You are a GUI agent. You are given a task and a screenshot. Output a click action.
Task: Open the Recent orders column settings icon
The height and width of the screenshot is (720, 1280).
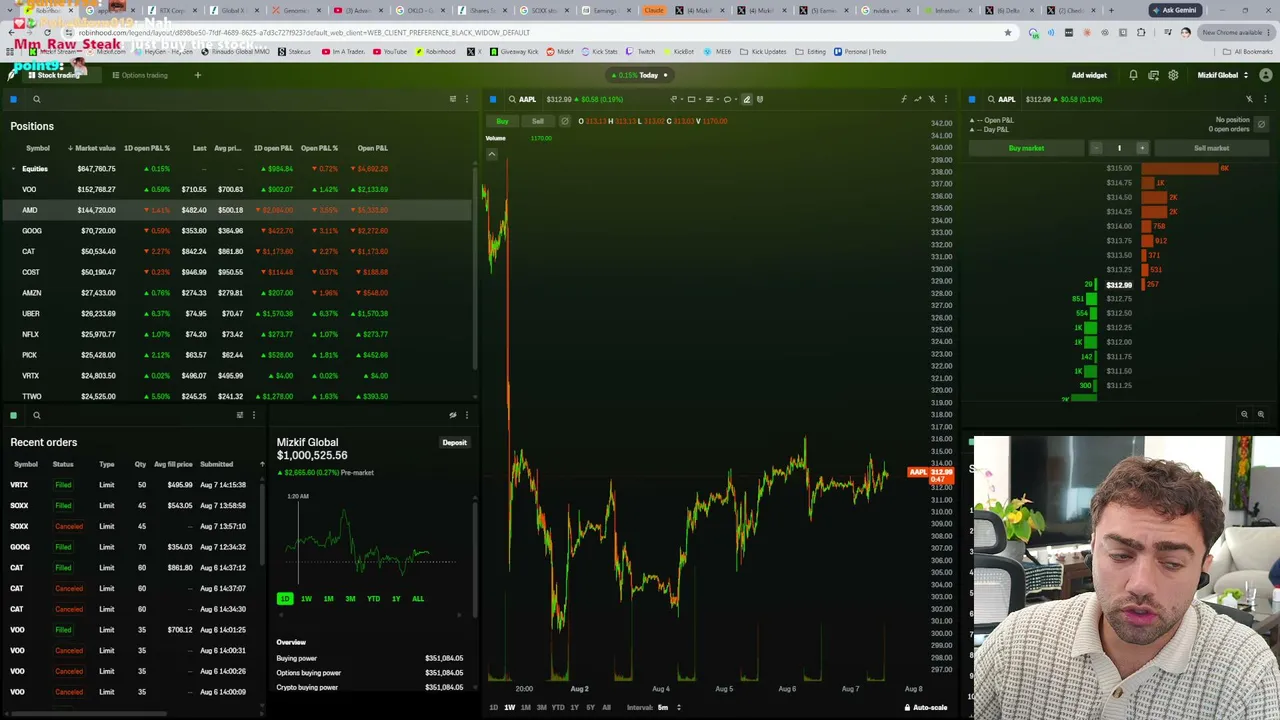tap(239, 415)
